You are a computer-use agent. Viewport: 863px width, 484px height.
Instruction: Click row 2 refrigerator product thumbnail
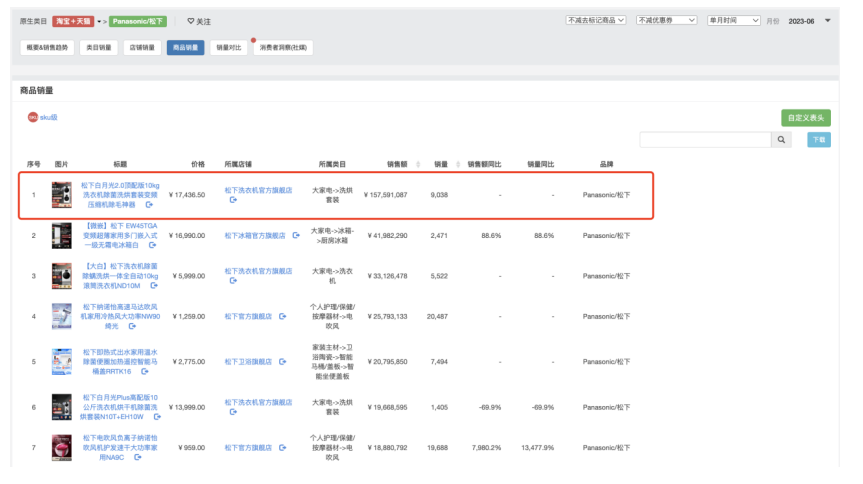62,236
